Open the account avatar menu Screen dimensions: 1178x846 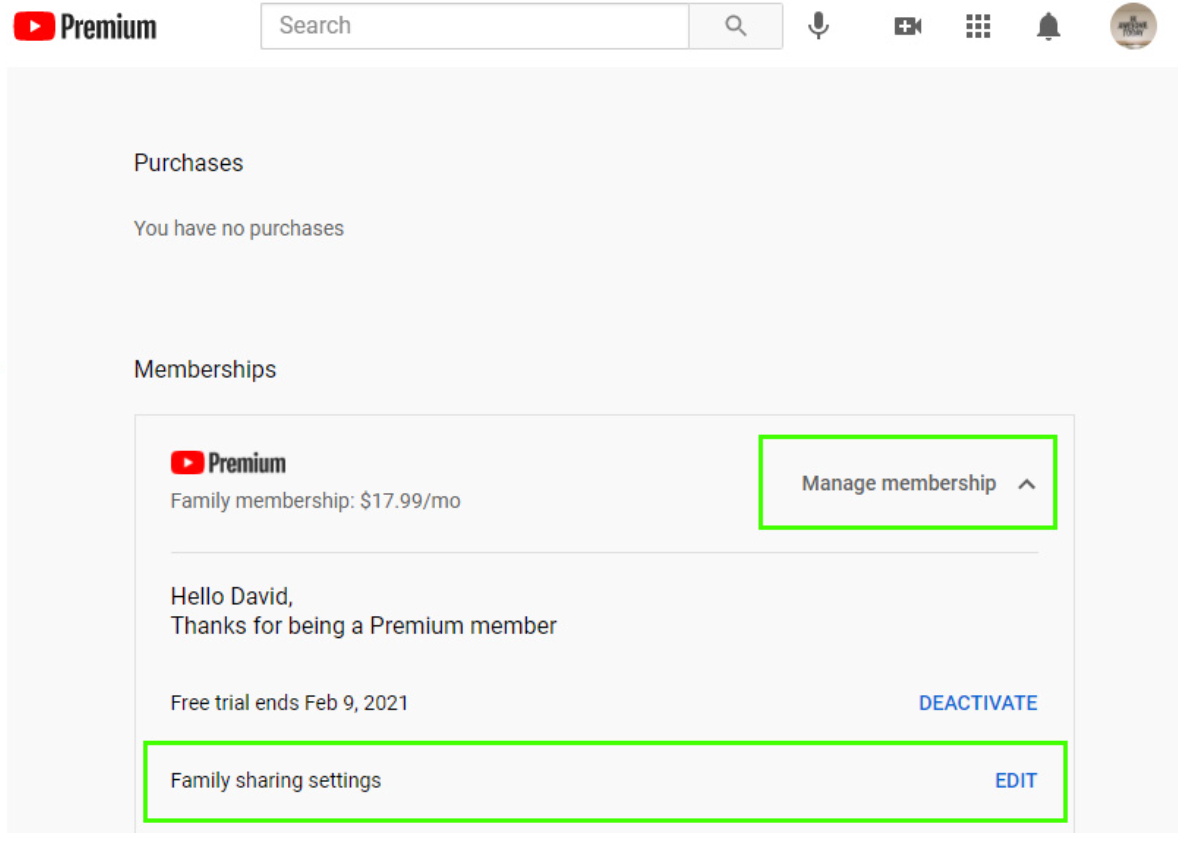coord(1133,26)
